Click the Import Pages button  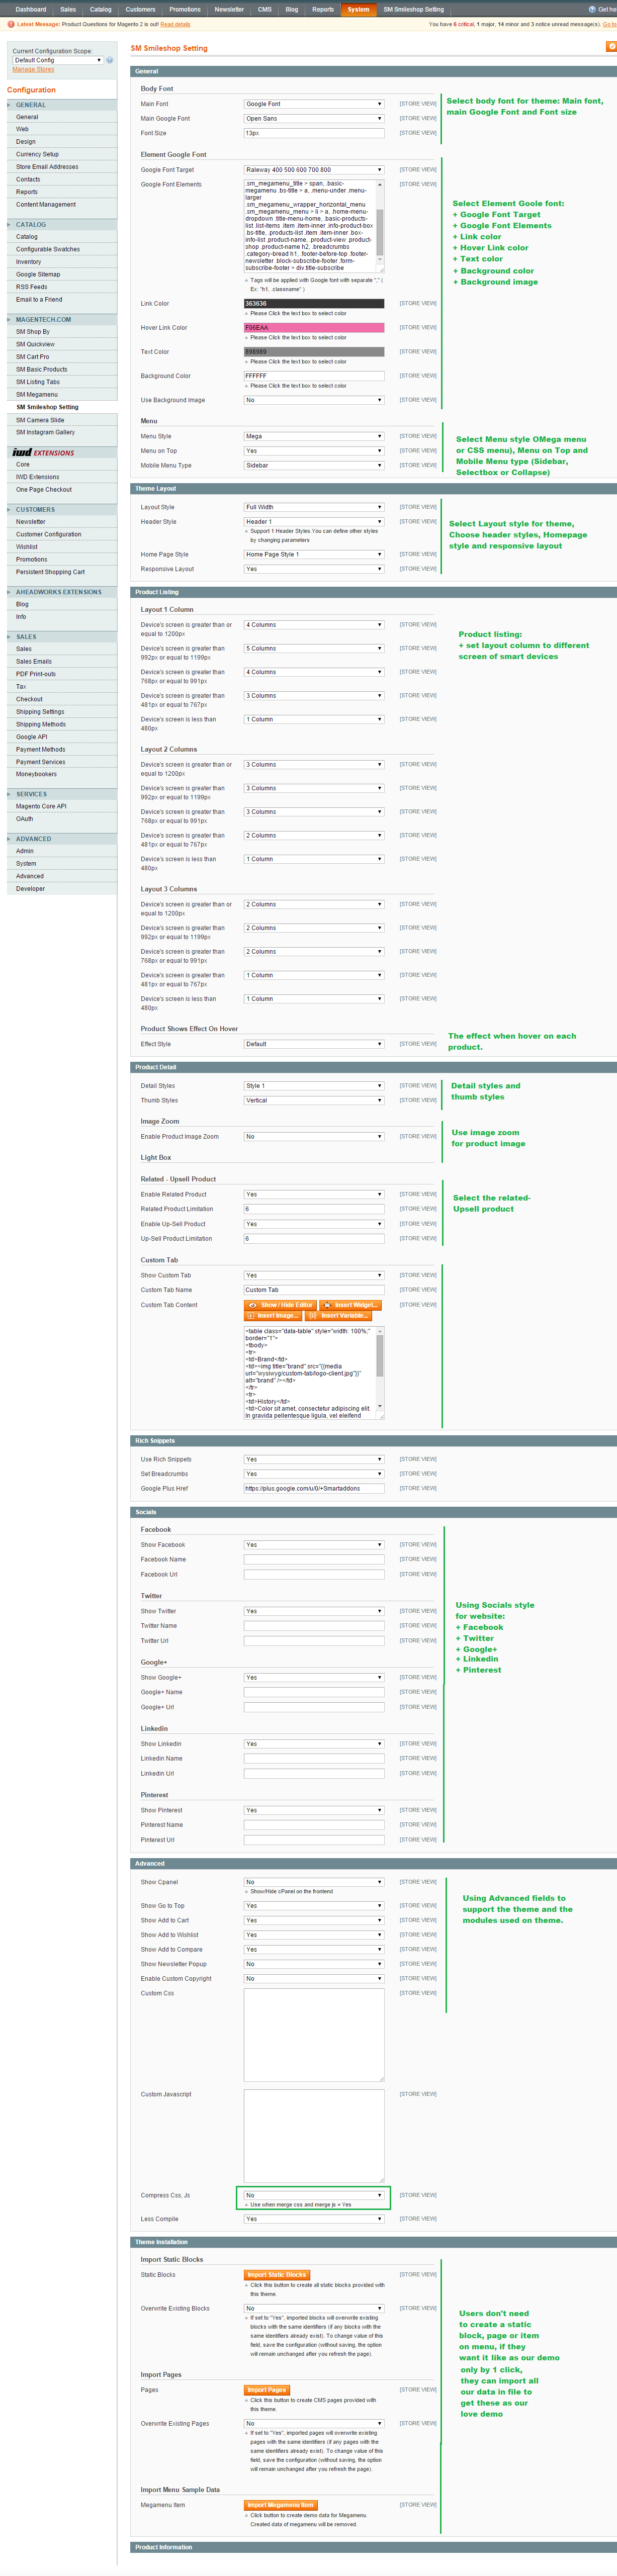(267, 2389)
